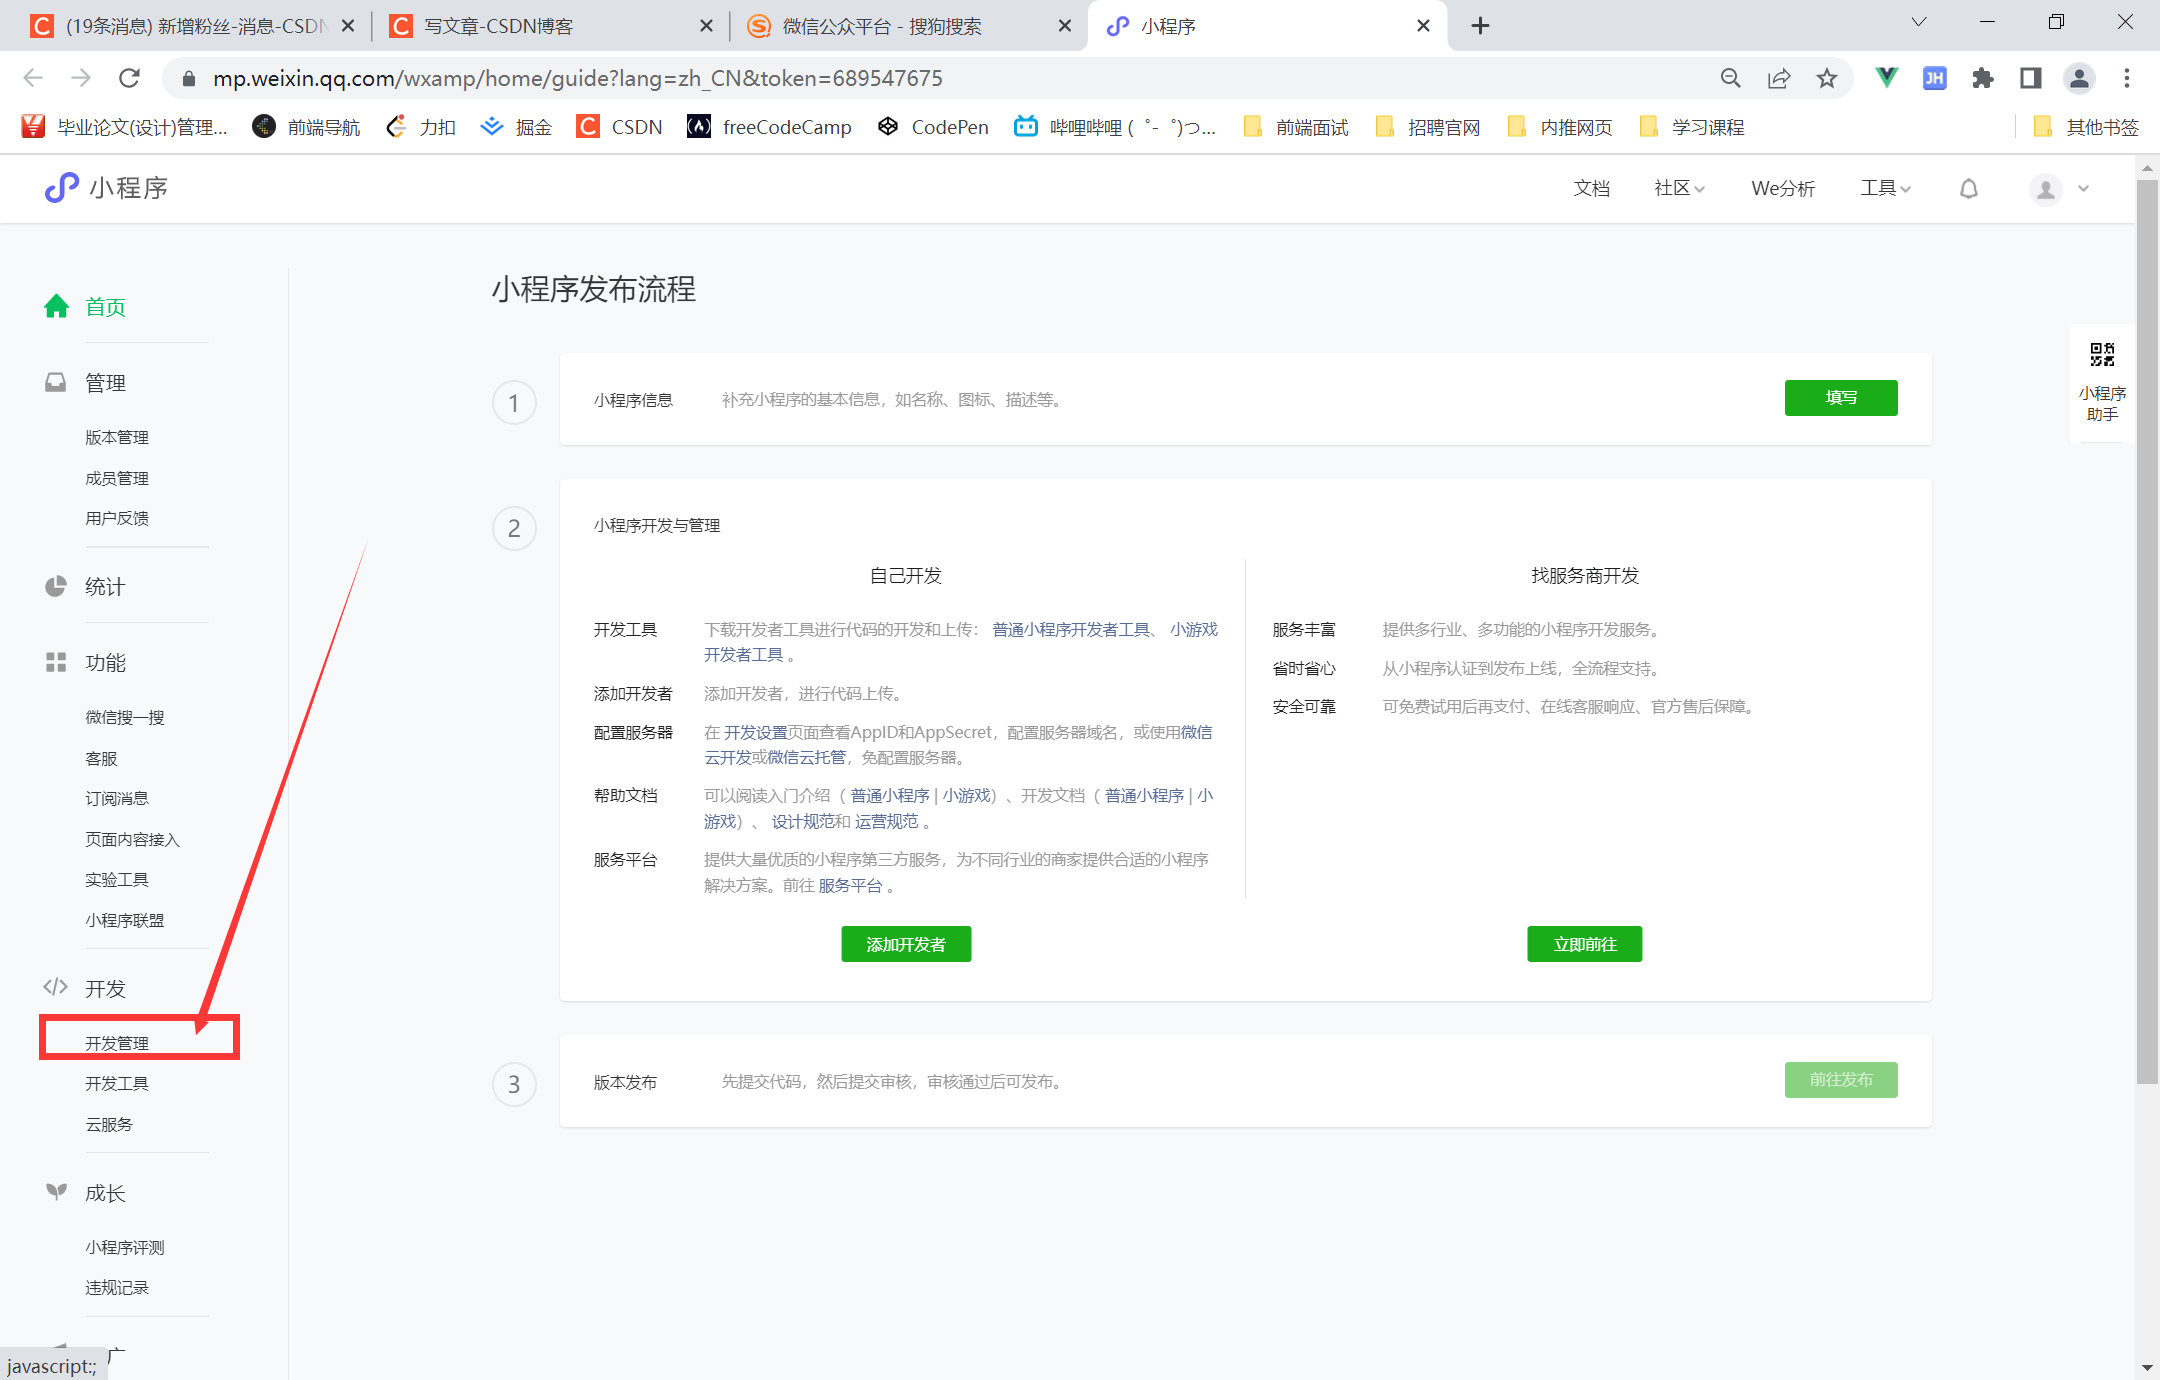
Task: Open the CodePen bookmark
Action: [x=933, y=127]
